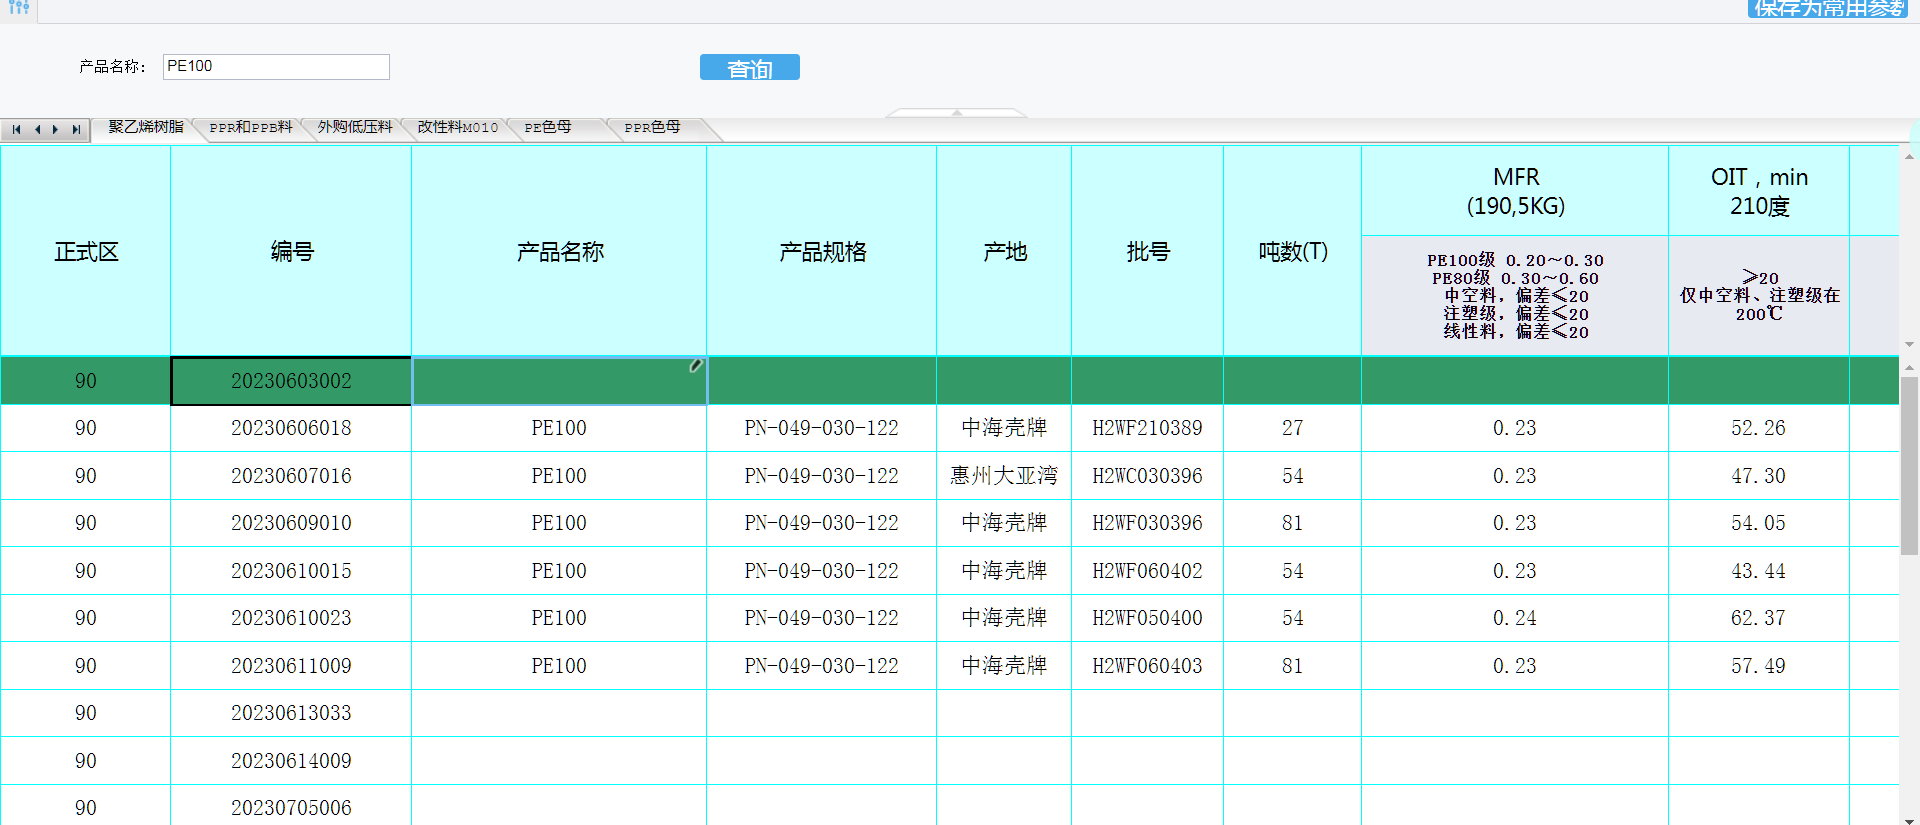Click batch number H2WF060402

tap(1148, 571)
